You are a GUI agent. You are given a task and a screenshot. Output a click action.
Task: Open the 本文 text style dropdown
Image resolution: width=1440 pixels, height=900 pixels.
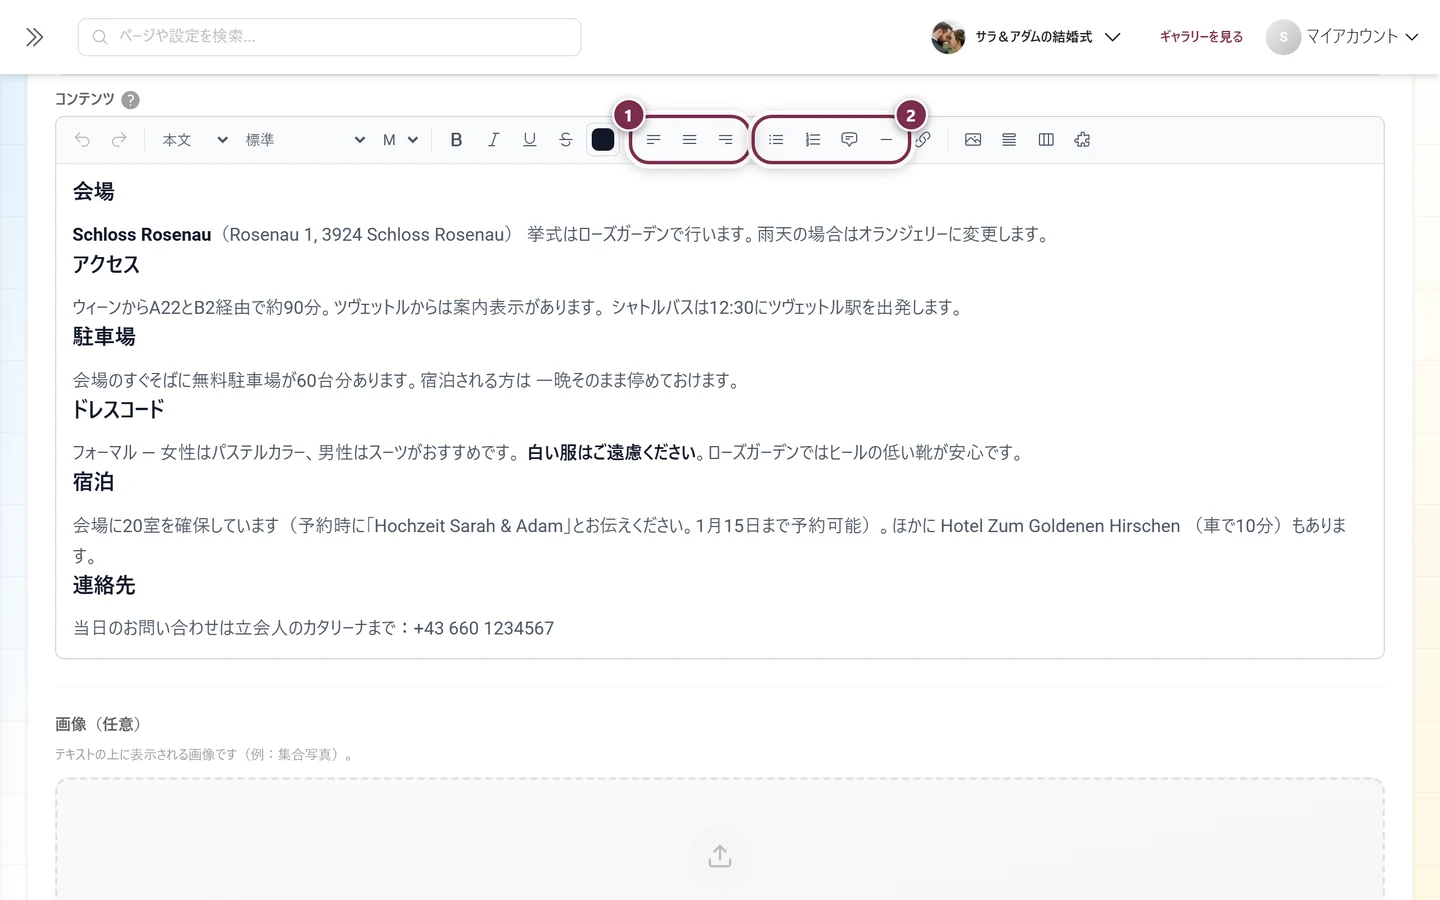[195, 140]
